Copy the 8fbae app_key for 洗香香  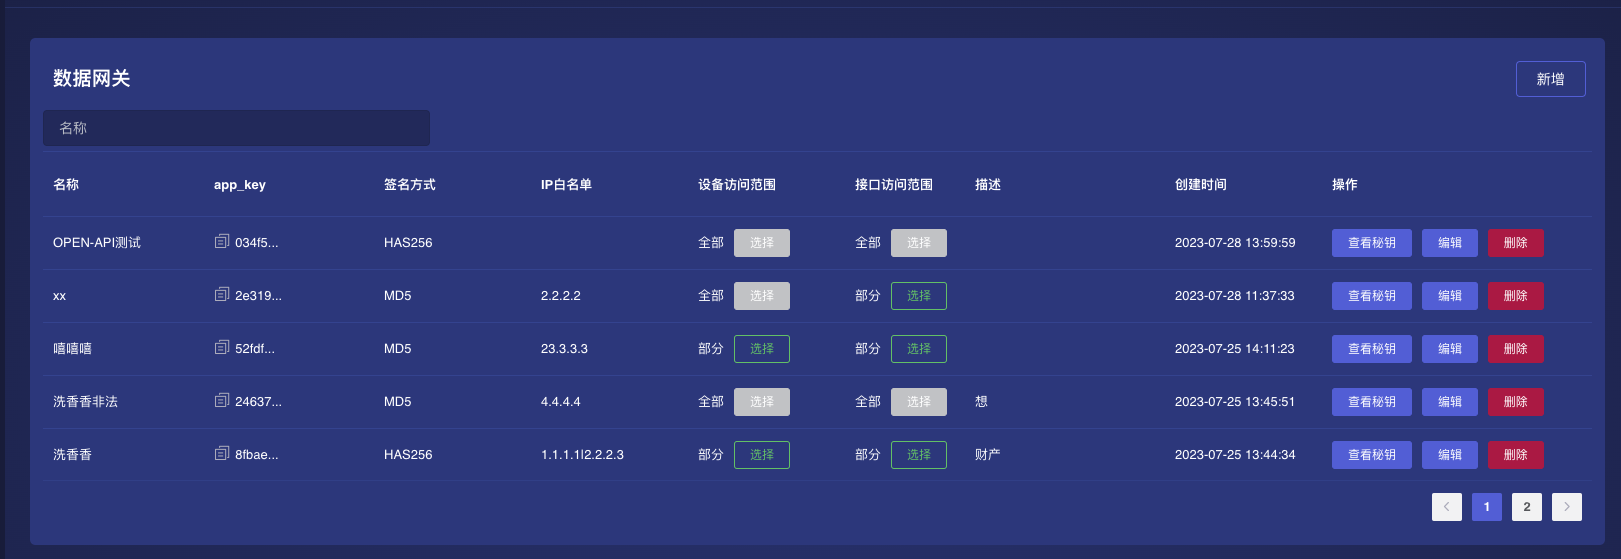pos(222,454)
